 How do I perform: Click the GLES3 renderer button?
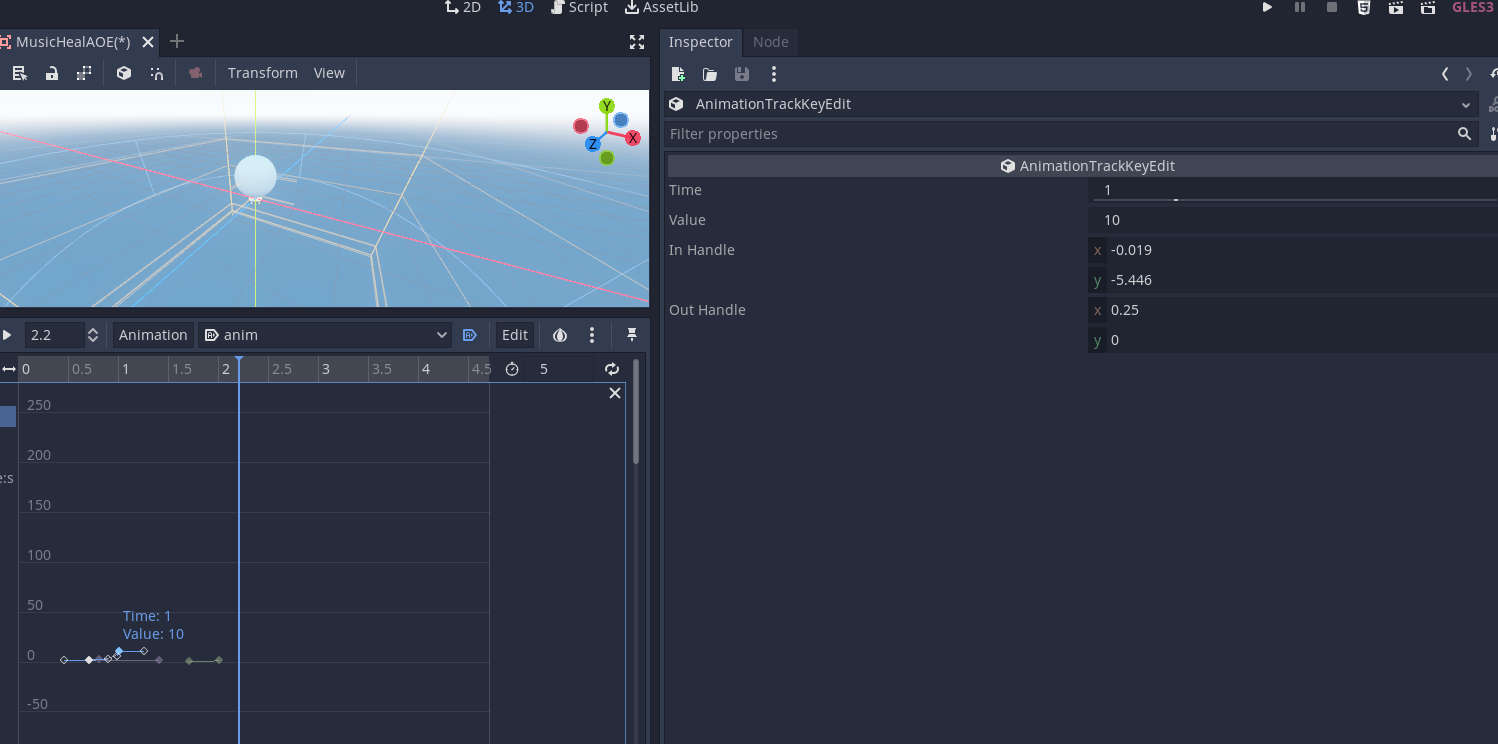tap(1472, 7)
